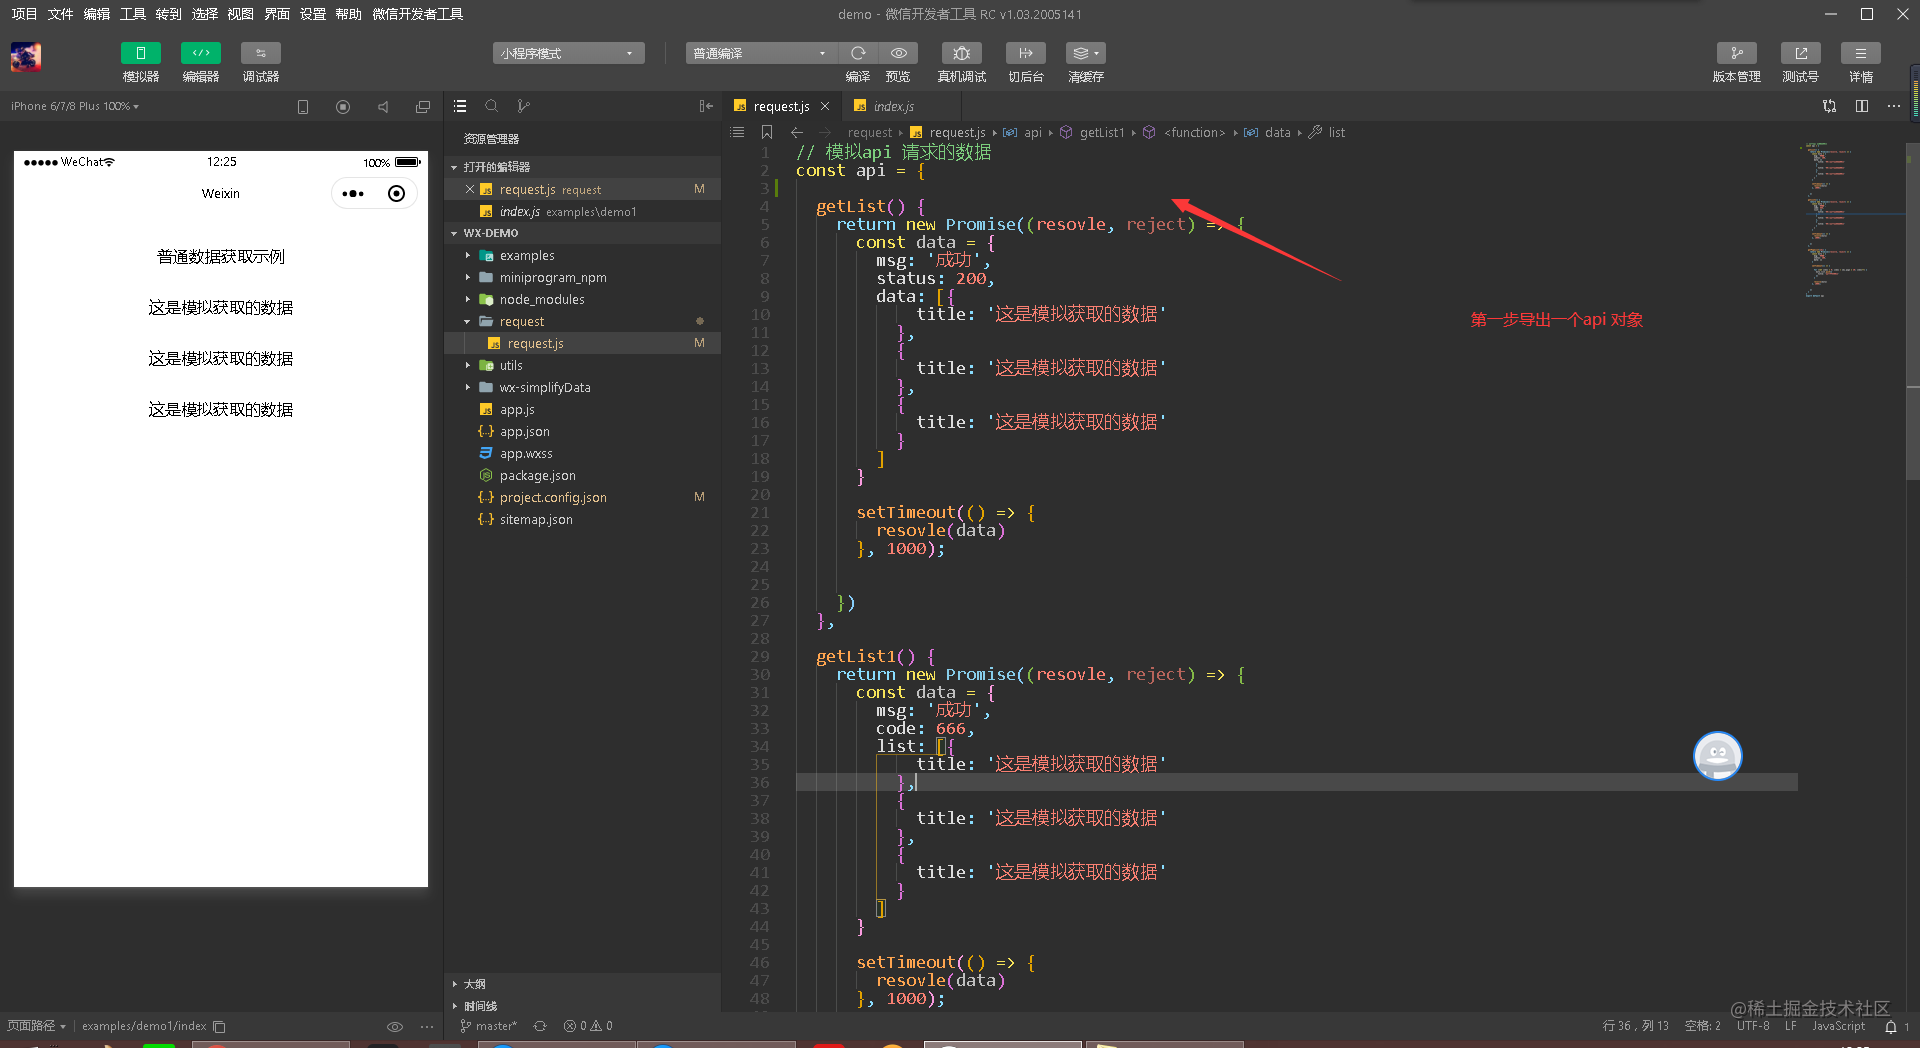Start real device debugging
Screen dimensions: 1920x1048
pyautogui.click(x=962, y=53)
